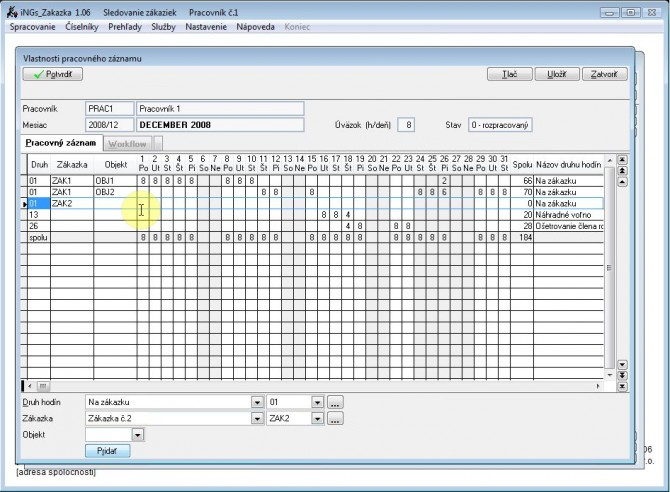
Task: Jump to first record navigation icon
Action: pos(623,160)
